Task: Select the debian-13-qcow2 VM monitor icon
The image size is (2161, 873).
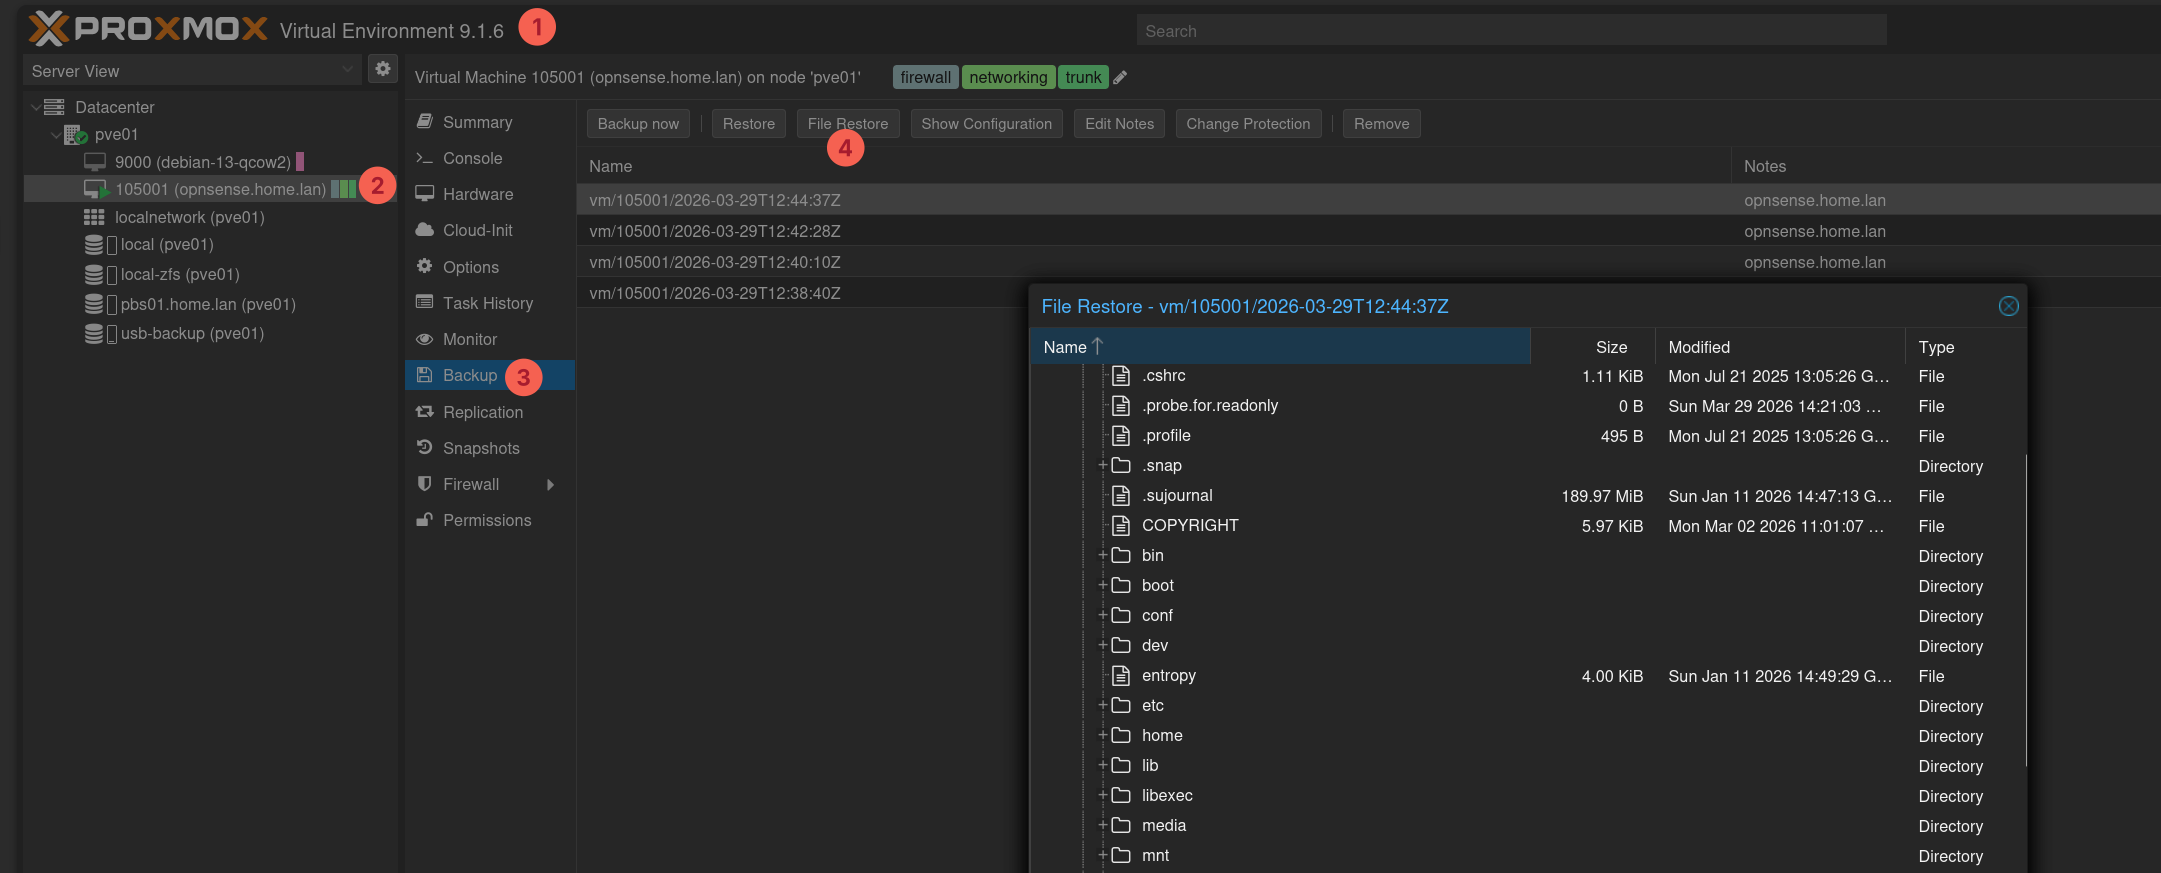Action: pyautogui.click(x=95, y=162)
